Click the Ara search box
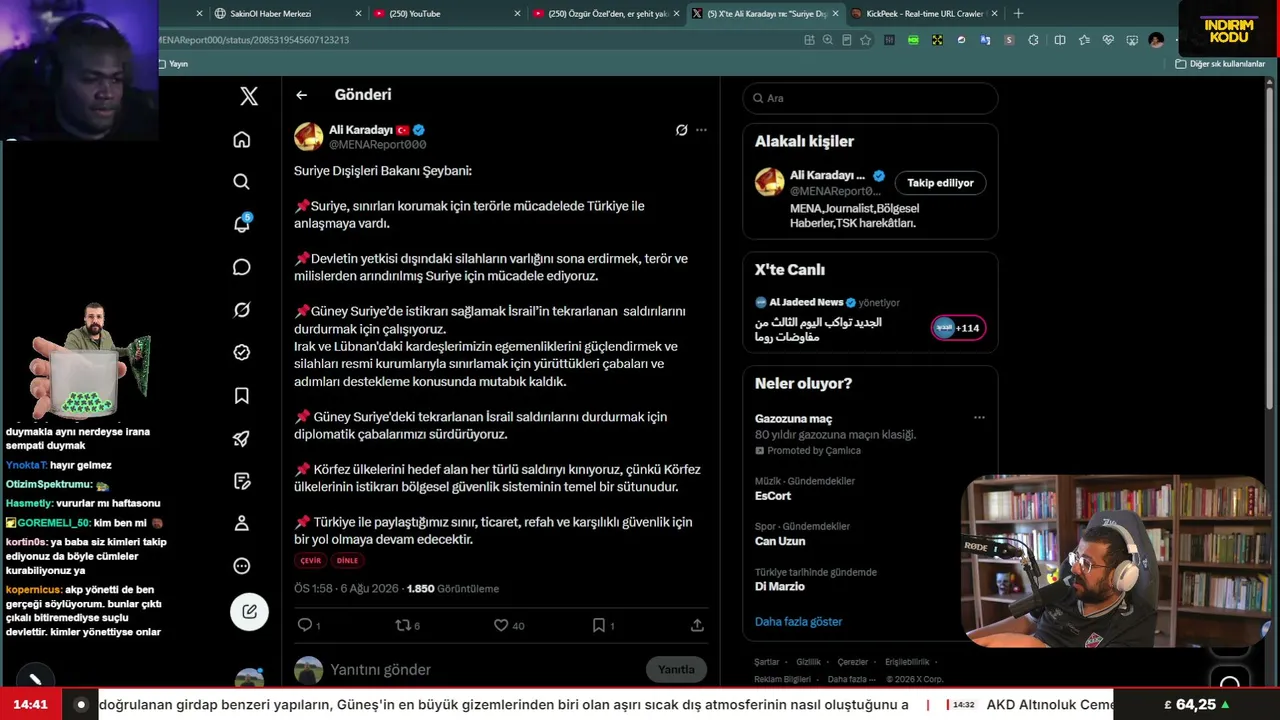The height and width of the screenshot is (720, 1280). 870,98
